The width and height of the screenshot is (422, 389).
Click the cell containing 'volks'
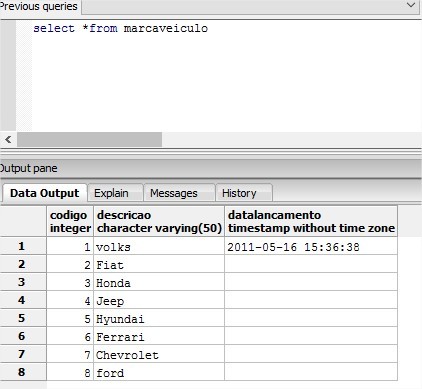(x=159, y=247)
